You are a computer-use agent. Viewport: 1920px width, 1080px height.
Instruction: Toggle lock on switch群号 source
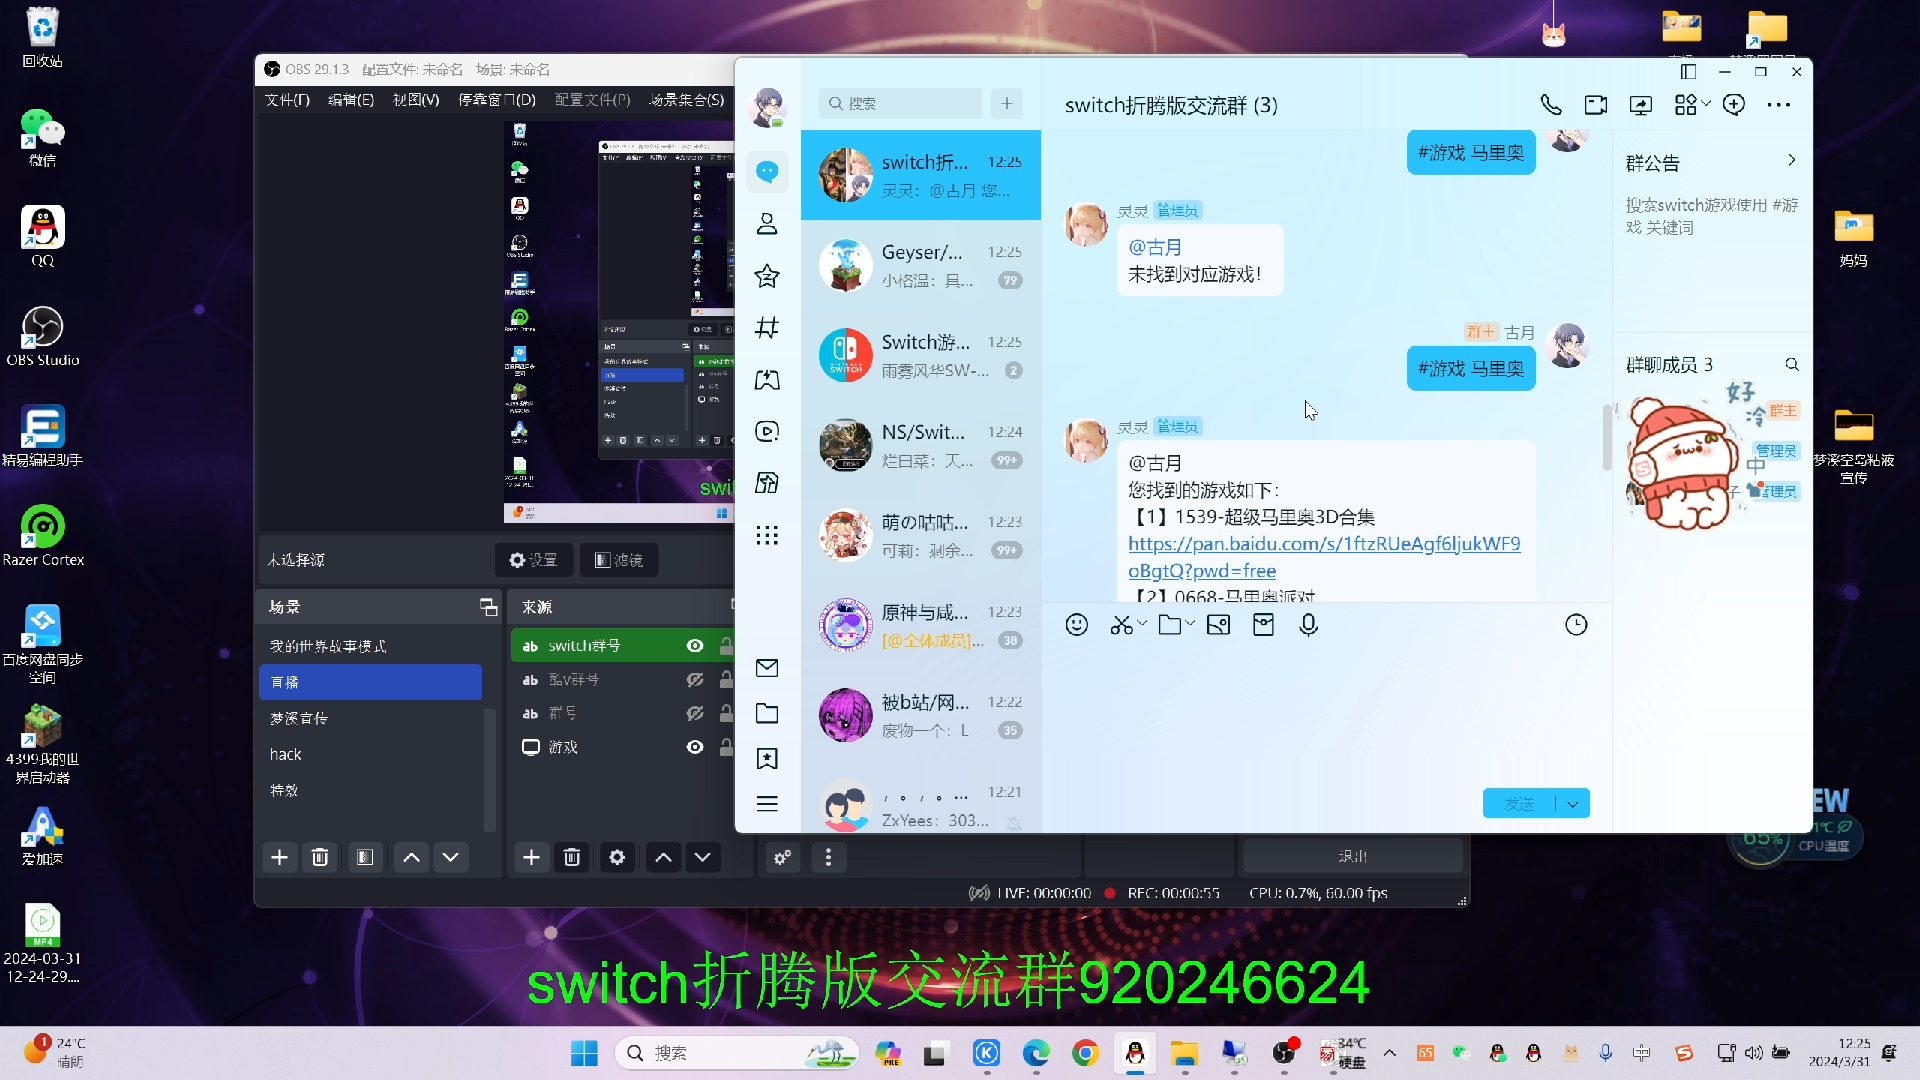727,646
